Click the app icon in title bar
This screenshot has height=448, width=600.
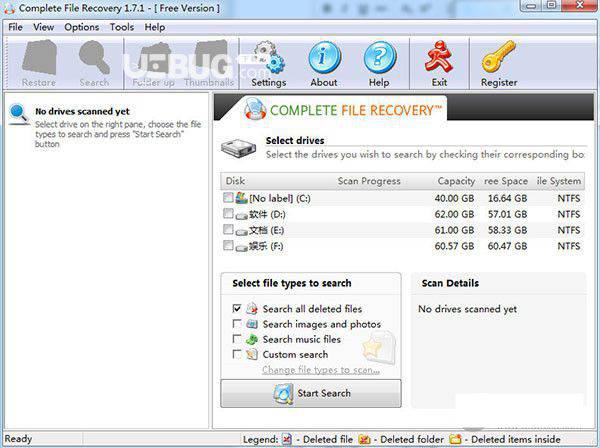click(x=9, y=8)
